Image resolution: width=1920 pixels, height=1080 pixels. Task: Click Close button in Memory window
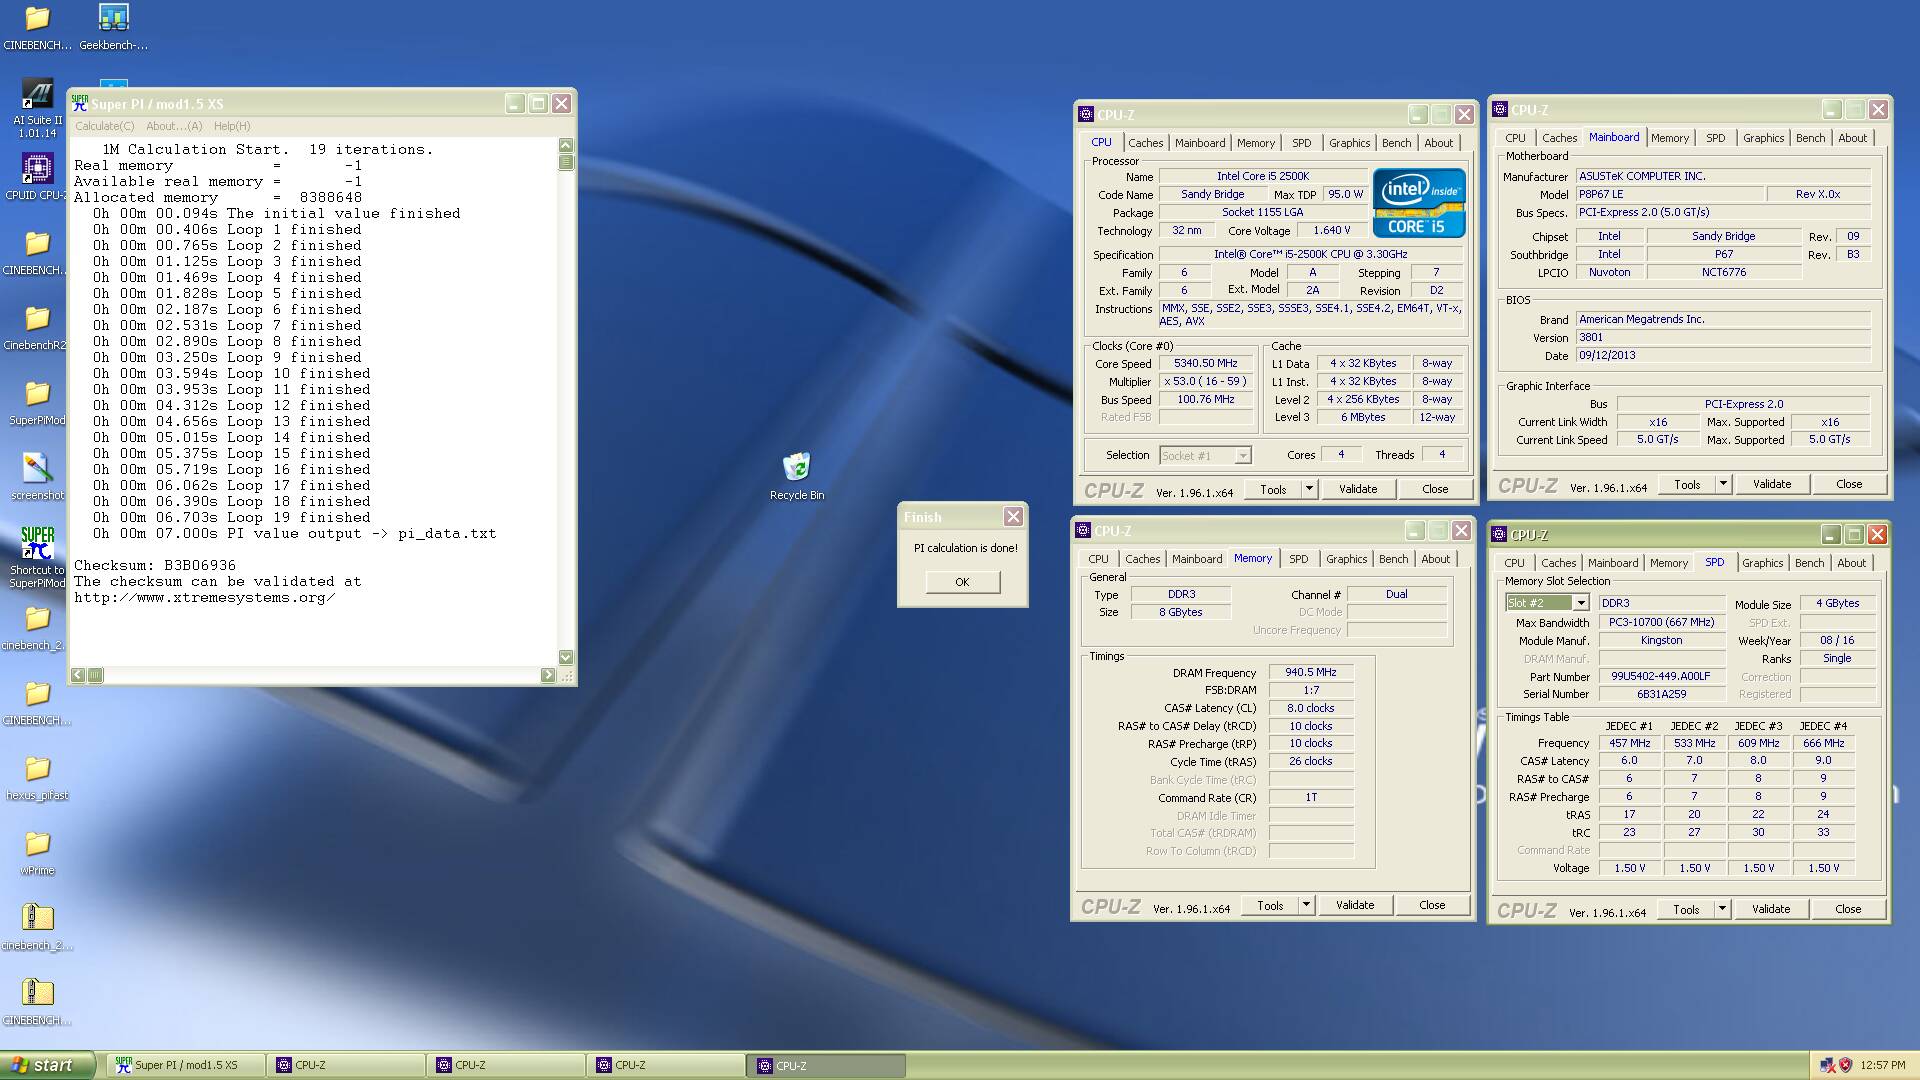(1432, 905)
